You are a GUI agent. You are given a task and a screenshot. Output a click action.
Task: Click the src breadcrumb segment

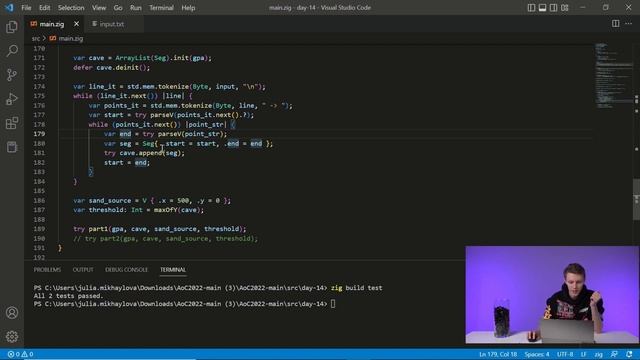point(36,38)
